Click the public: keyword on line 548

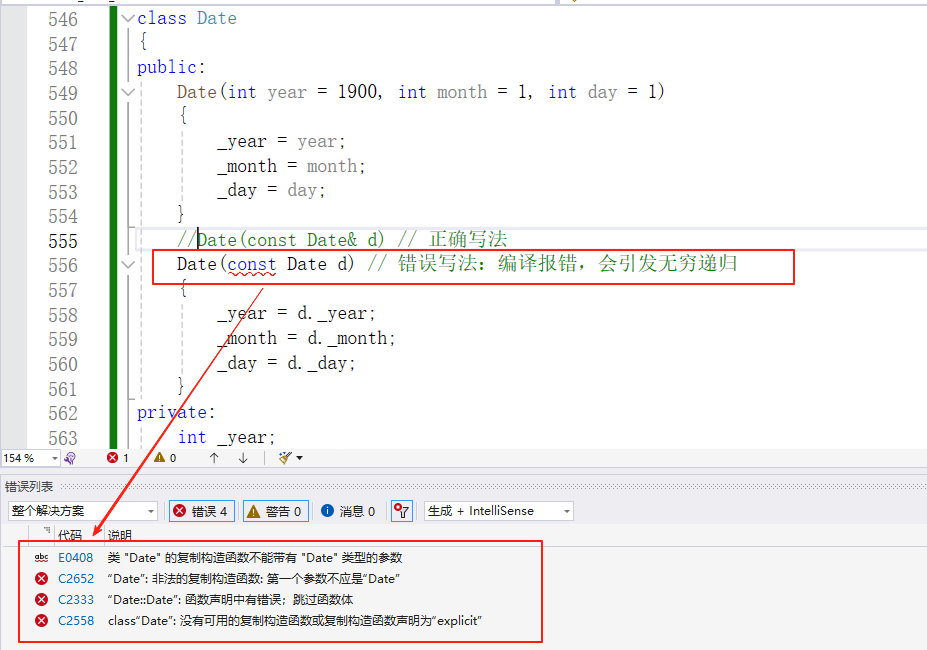click(x=171, y=67)
